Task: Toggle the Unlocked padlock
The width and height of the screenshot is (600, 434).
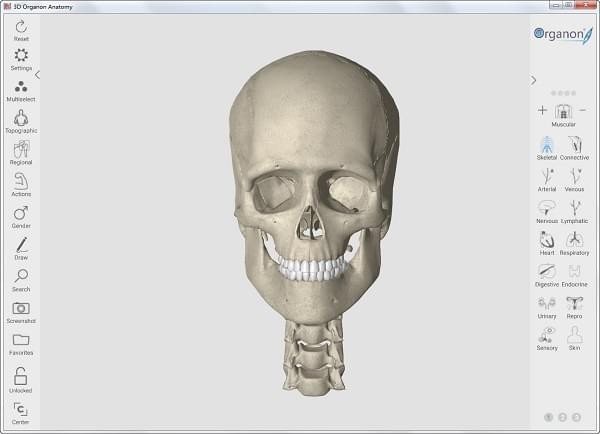Action: click(21, 376)
